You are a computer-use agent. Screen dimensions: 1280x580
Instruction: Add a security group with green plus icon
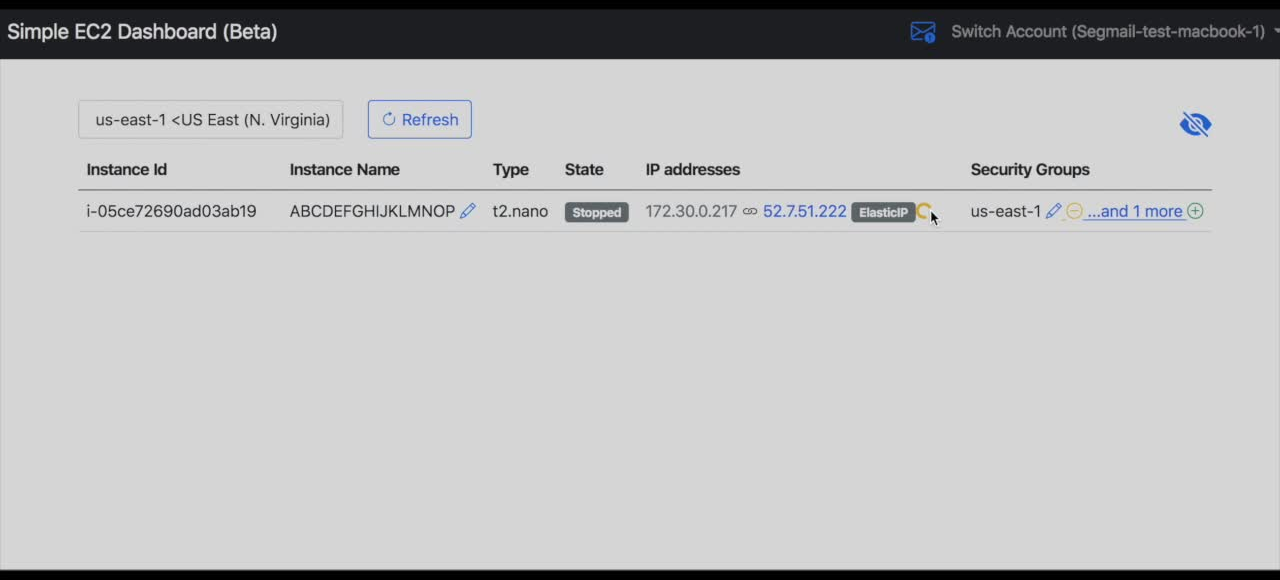point(1195,211)
